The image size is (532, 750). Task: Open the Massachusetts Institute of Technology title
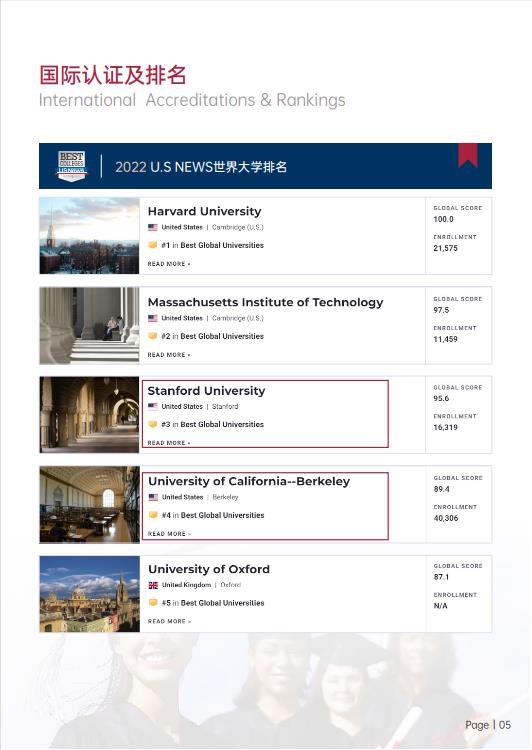(266, 302)
